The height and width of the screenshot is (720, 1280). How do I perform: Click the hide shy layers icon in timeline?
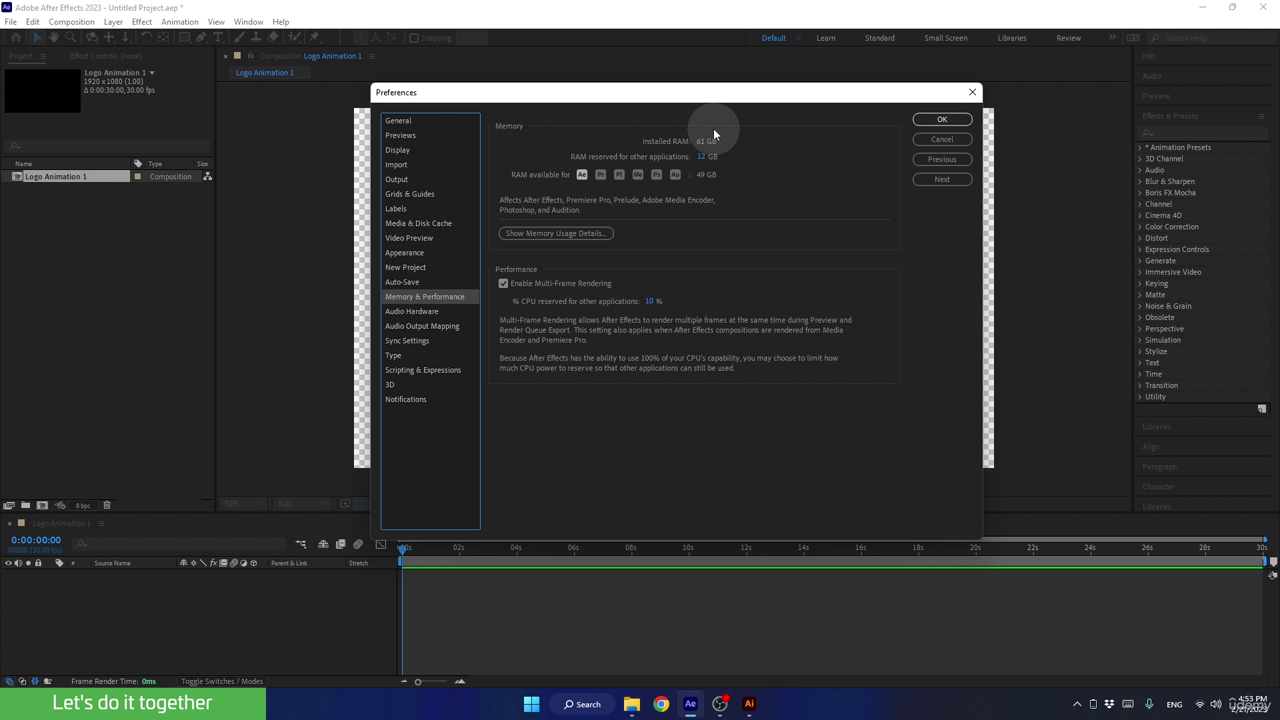point(323,544)
